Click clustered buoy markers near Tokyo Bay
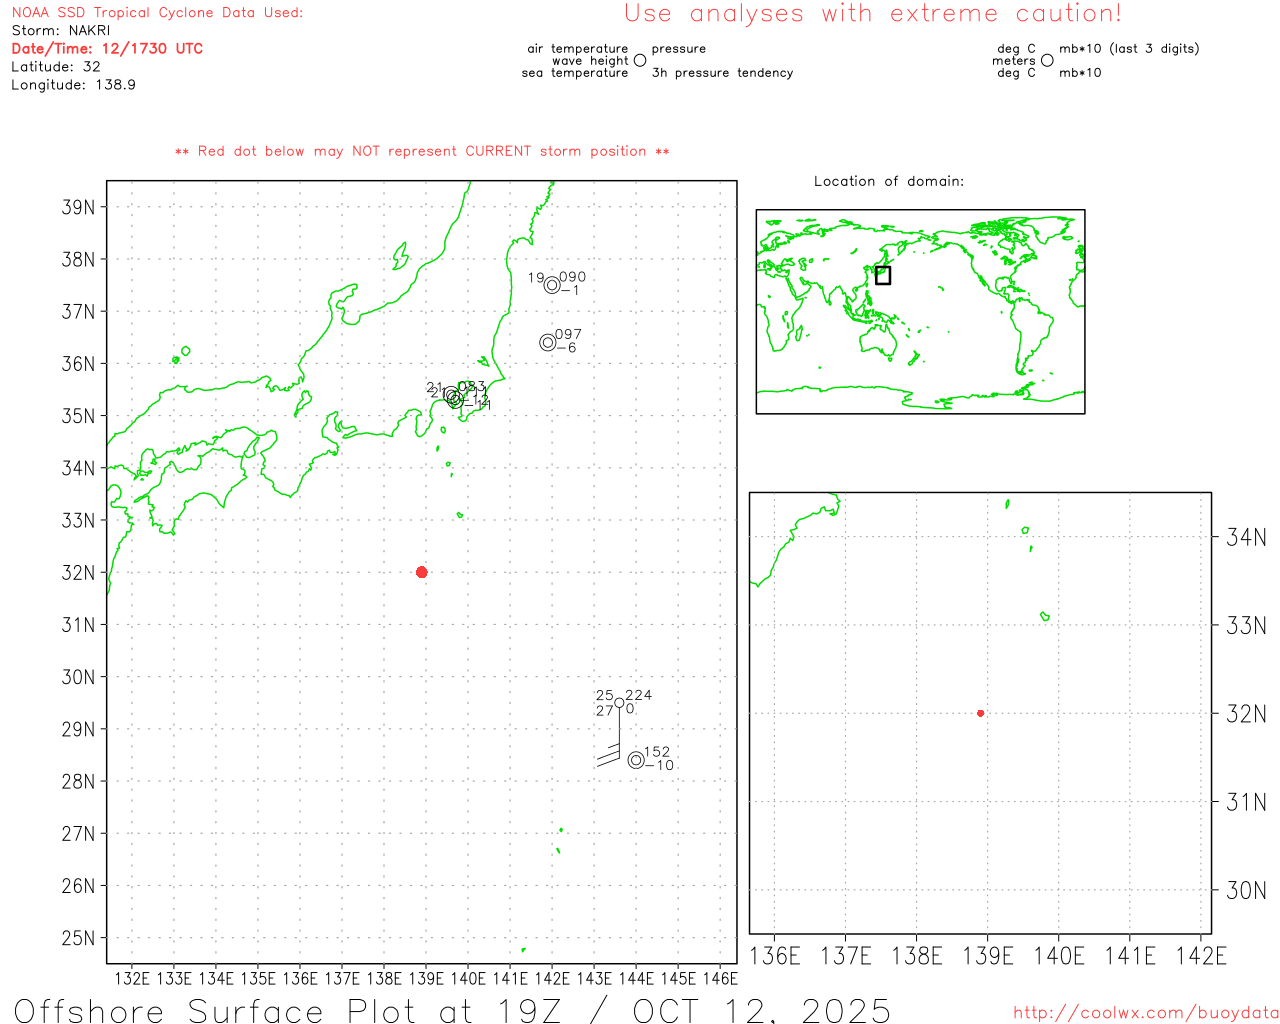1280x1024 pixels. [x=454, y=397]
